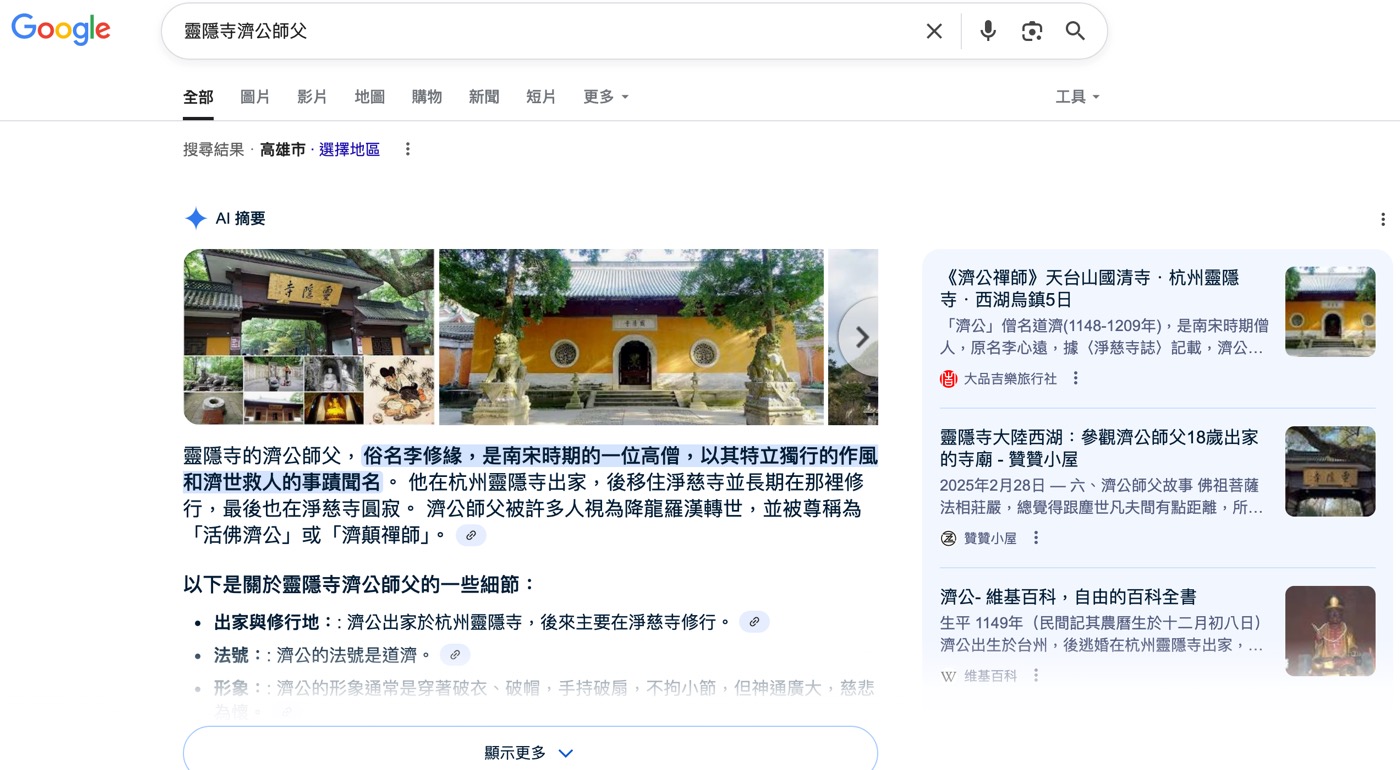Open source link icon after 法號 bullet

pyautogui.click(x=455, y=655)
